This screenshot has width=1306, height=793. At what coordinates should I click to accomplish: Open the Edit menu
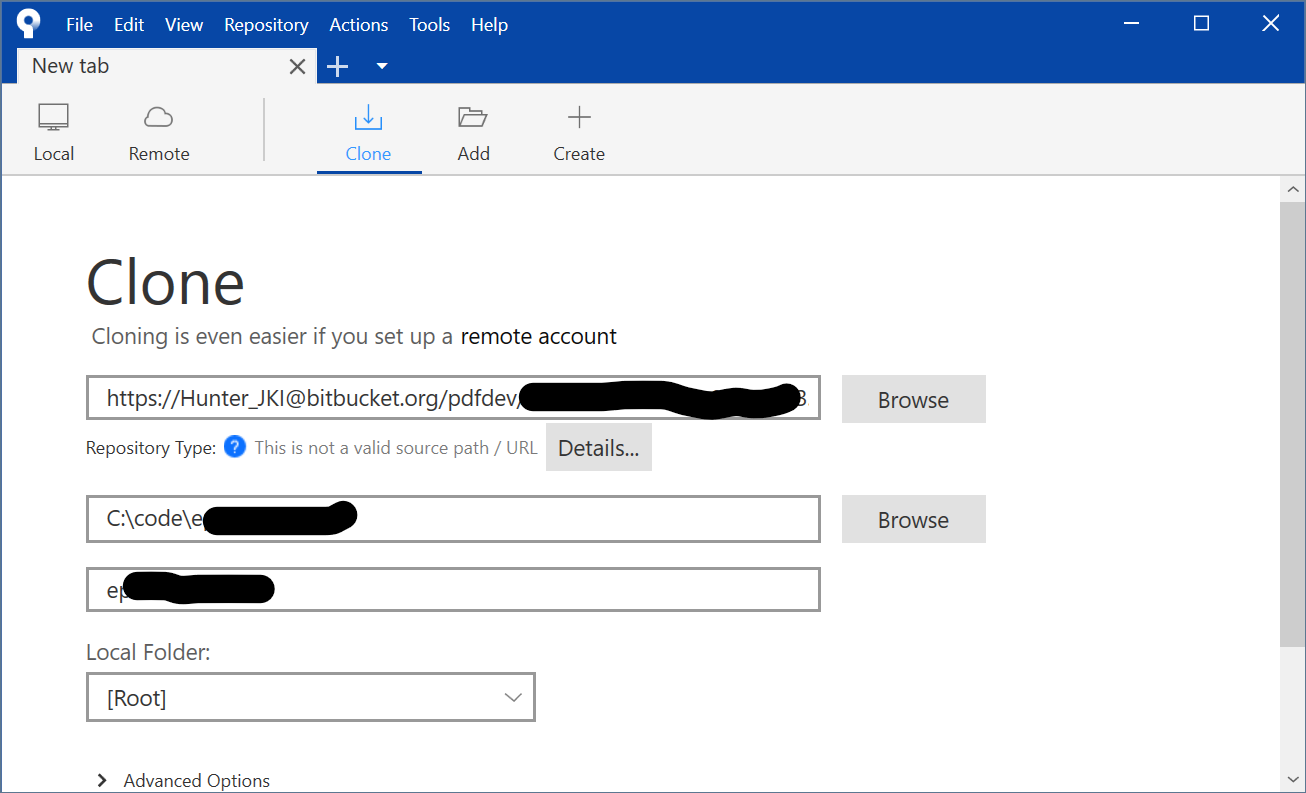[x=129, y=25]
